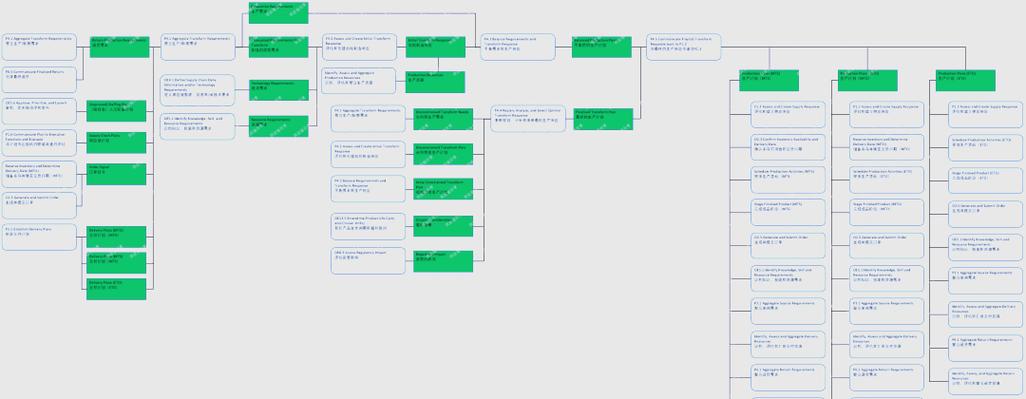Select the green Unconstrained Transform Plan node
1026x399 pixels.
click(x=443, y=154)
